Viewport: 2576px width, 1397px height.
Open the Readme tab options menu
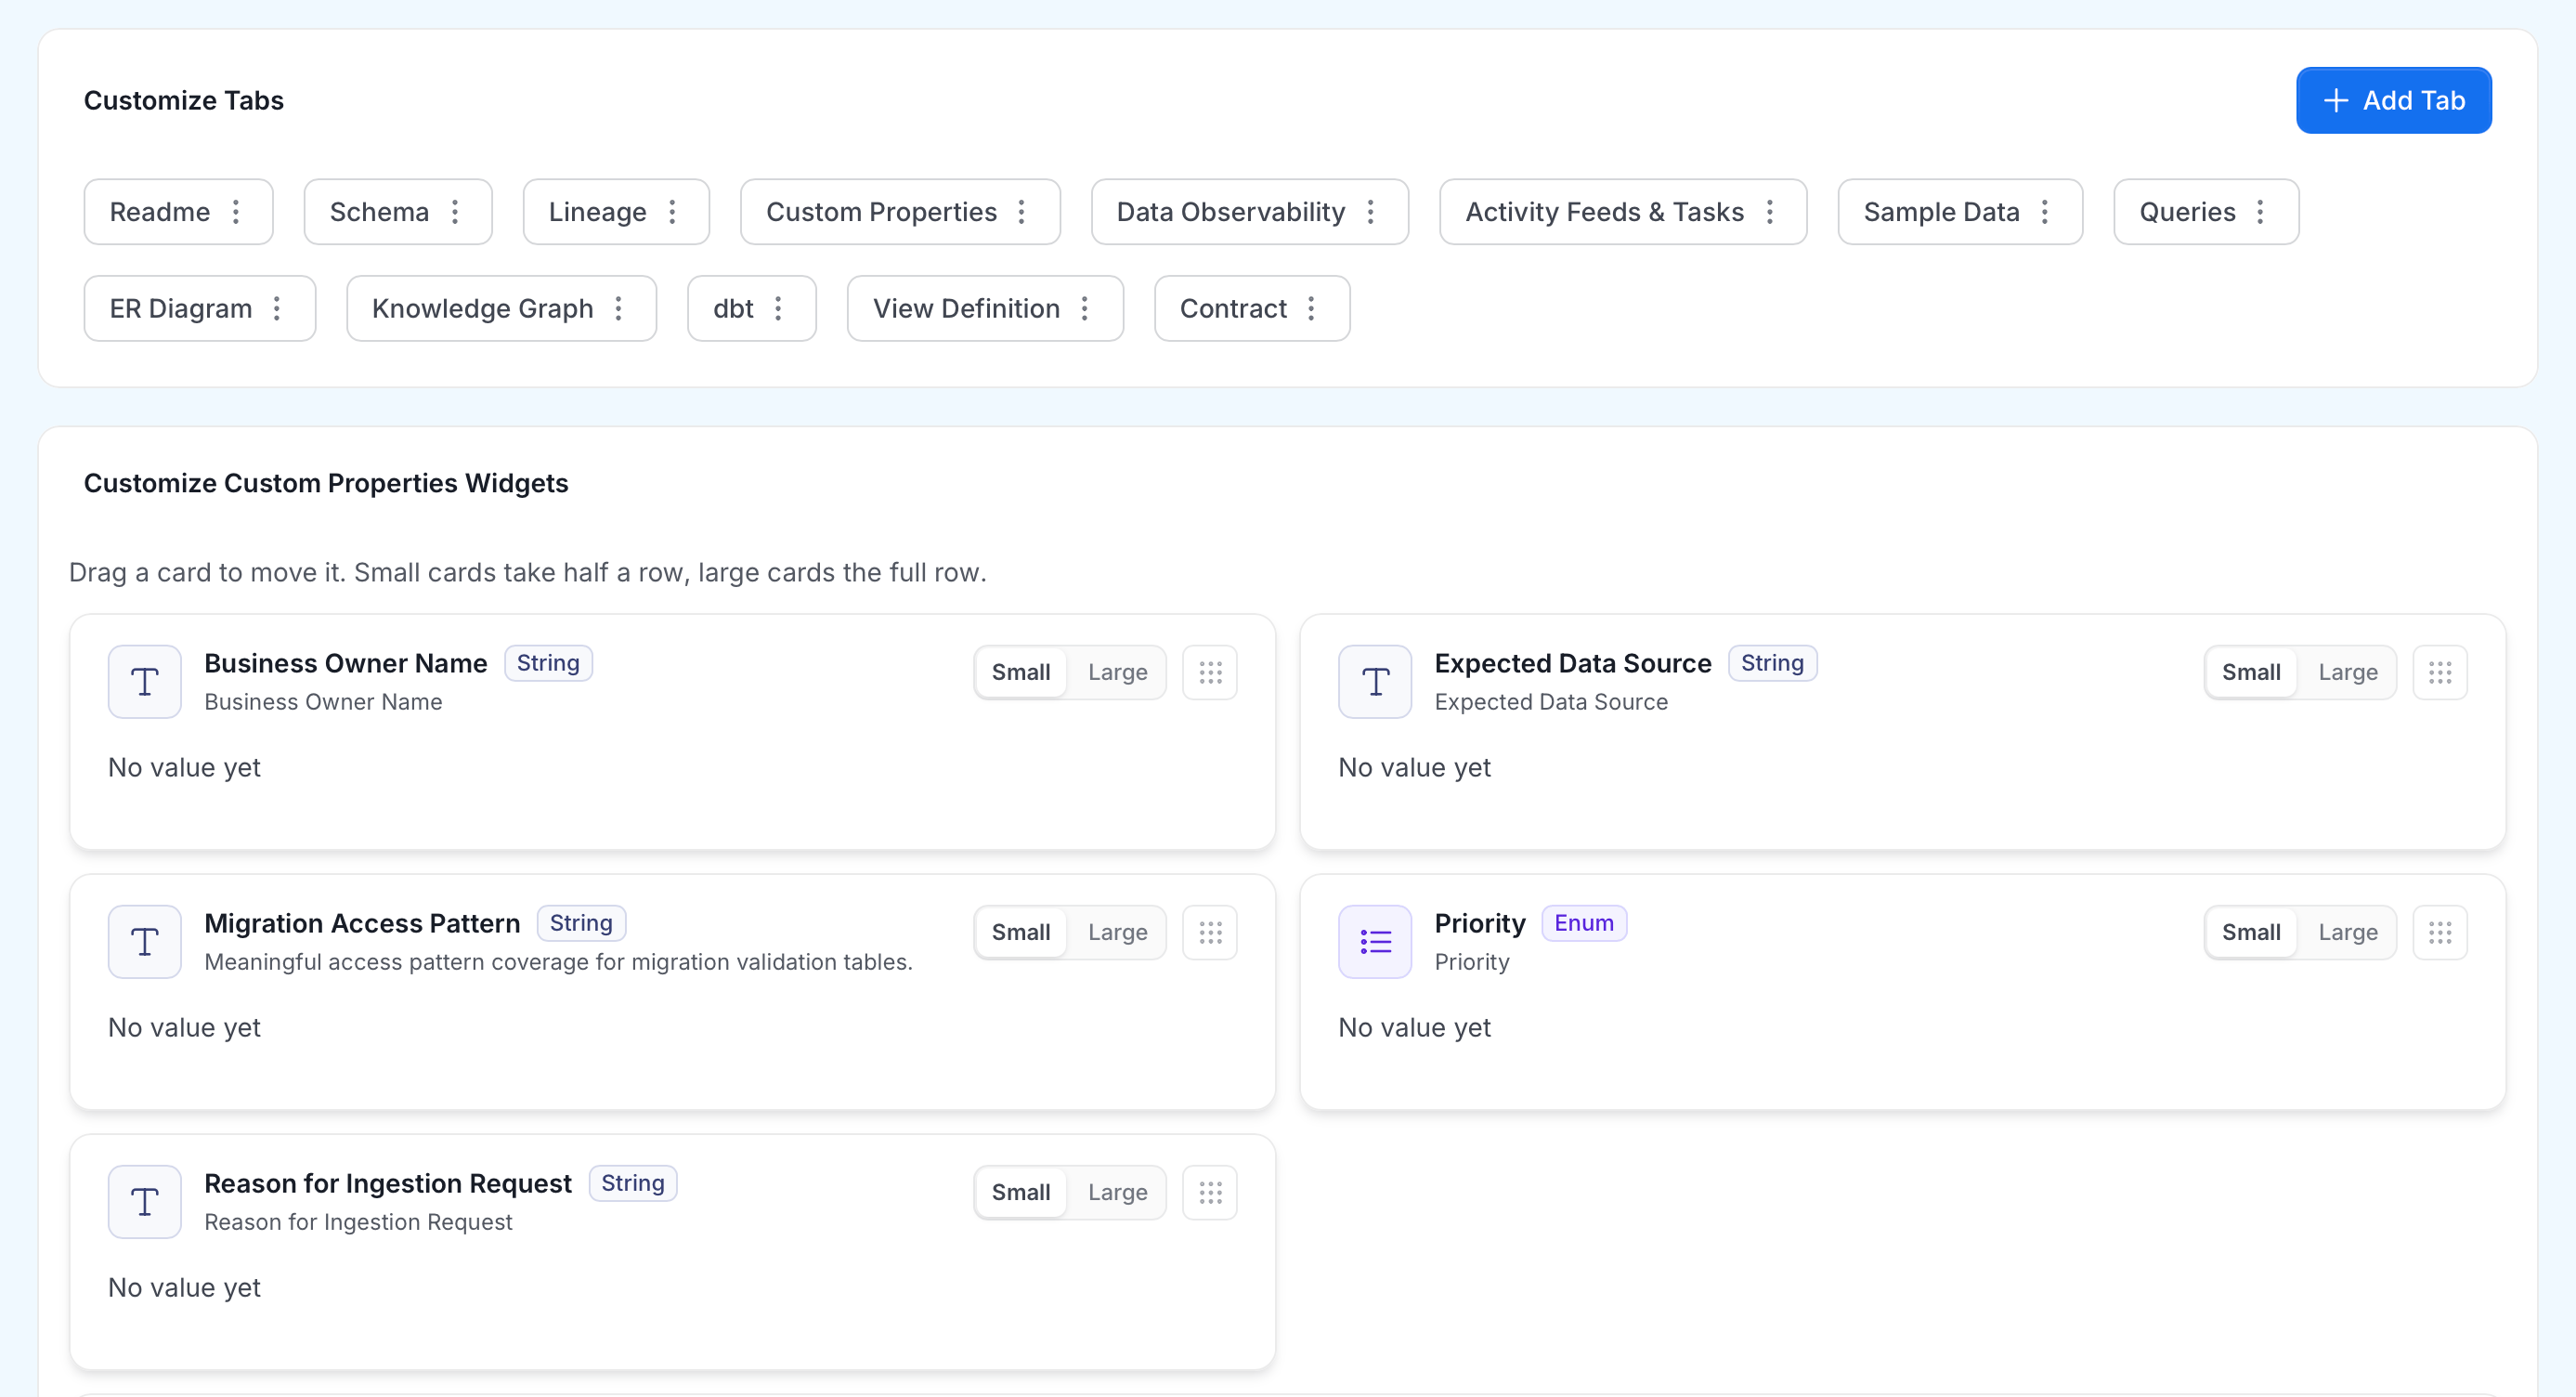coord(236,212)
